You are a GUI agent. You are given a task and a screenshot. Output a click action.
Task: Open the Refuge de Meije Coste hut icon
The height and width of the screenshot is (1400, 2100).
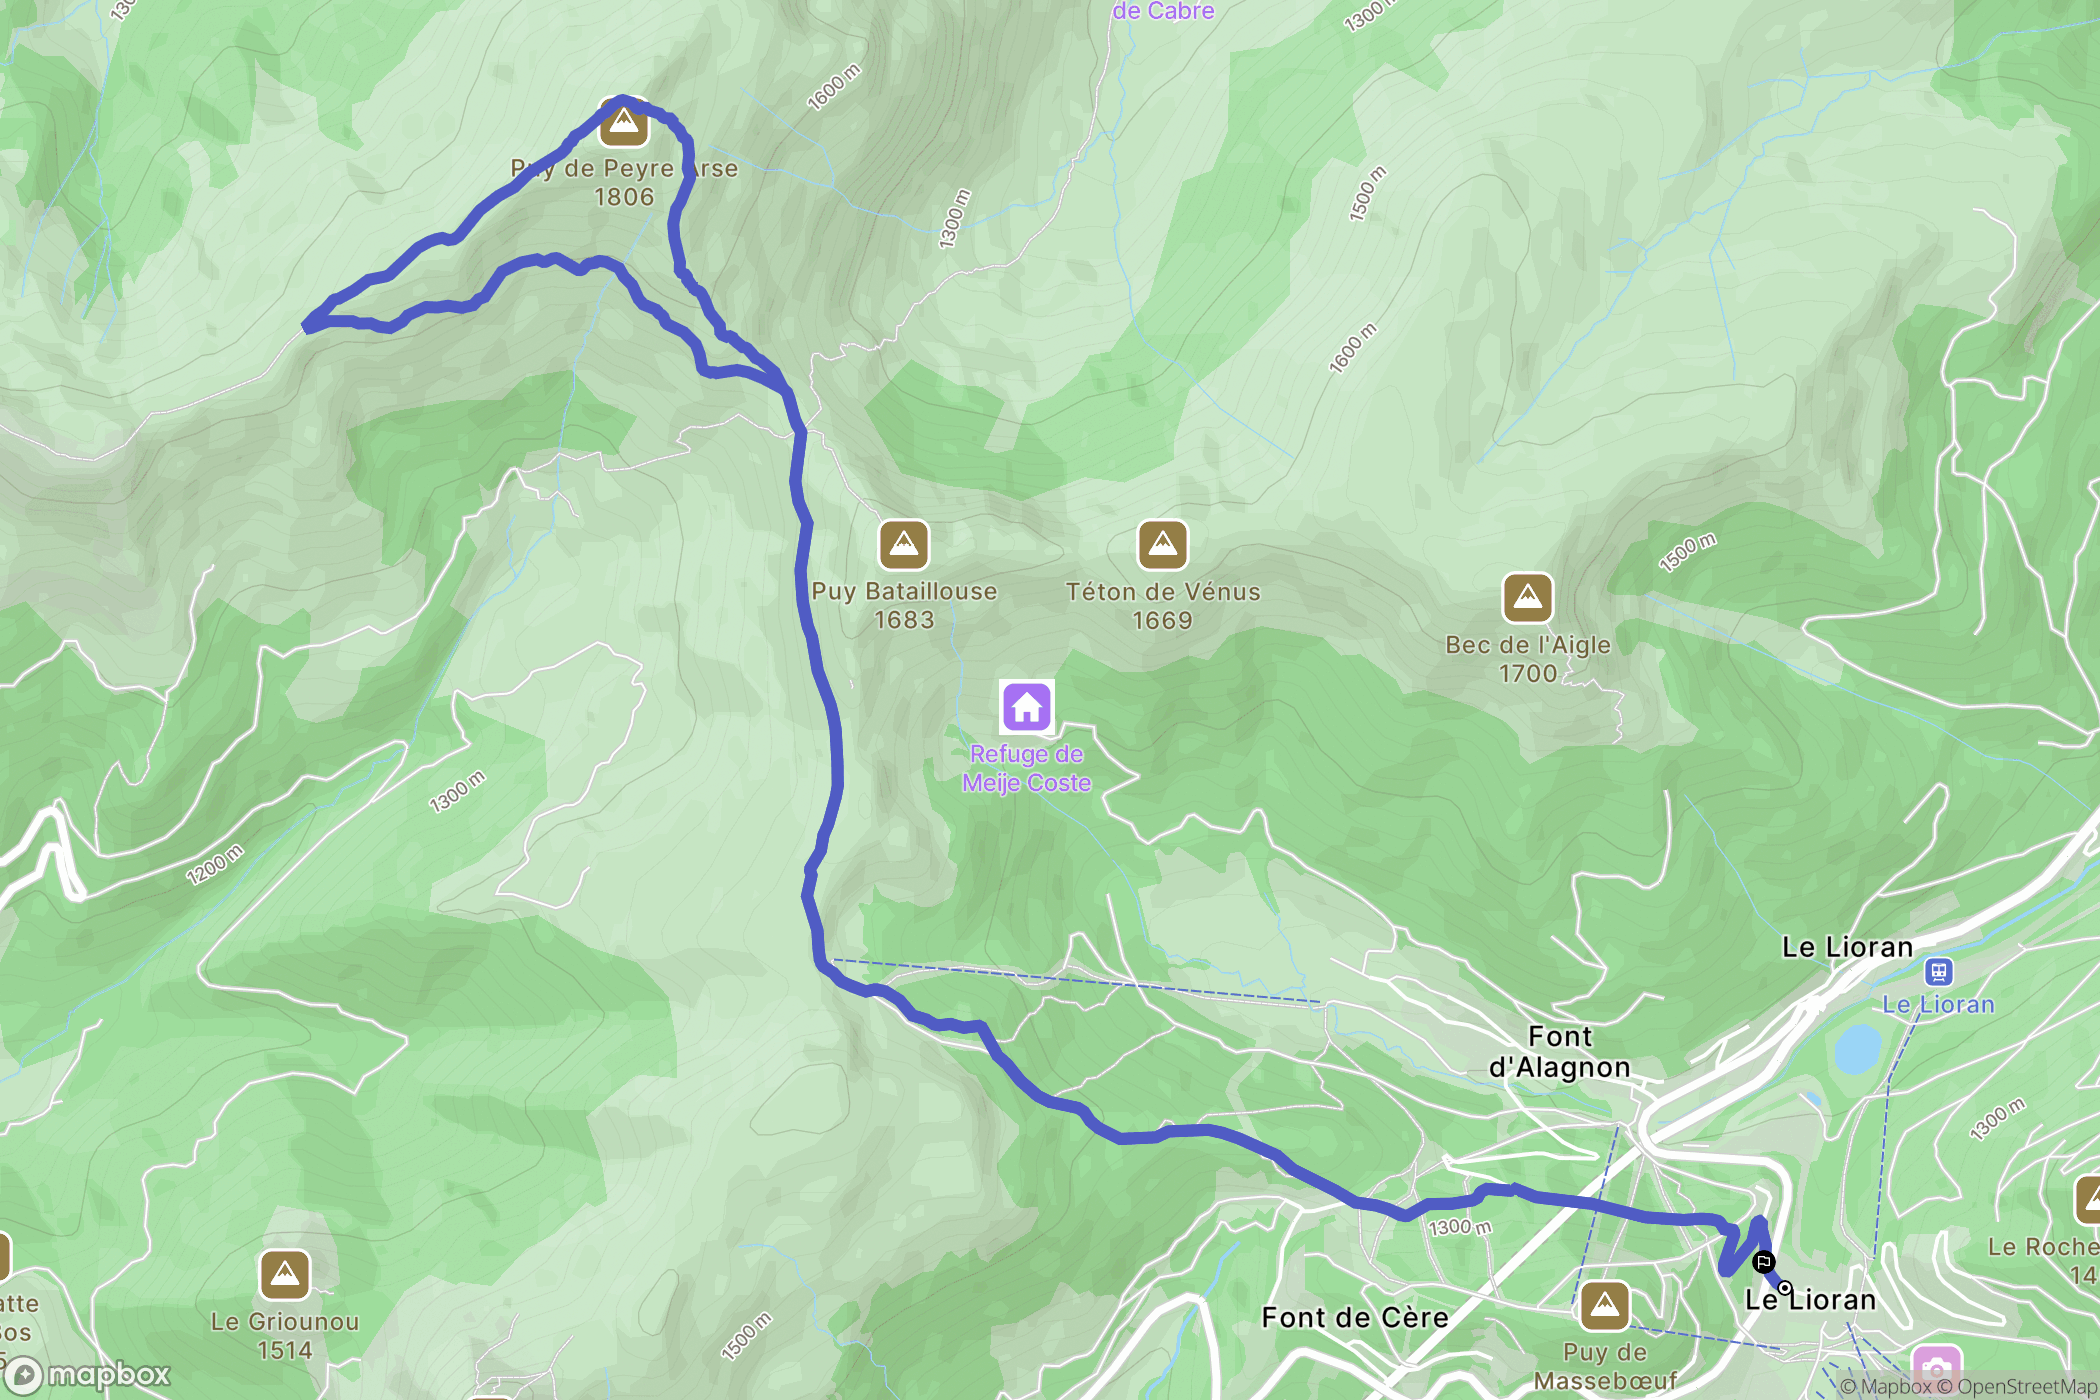click(x=1027, y=708)
